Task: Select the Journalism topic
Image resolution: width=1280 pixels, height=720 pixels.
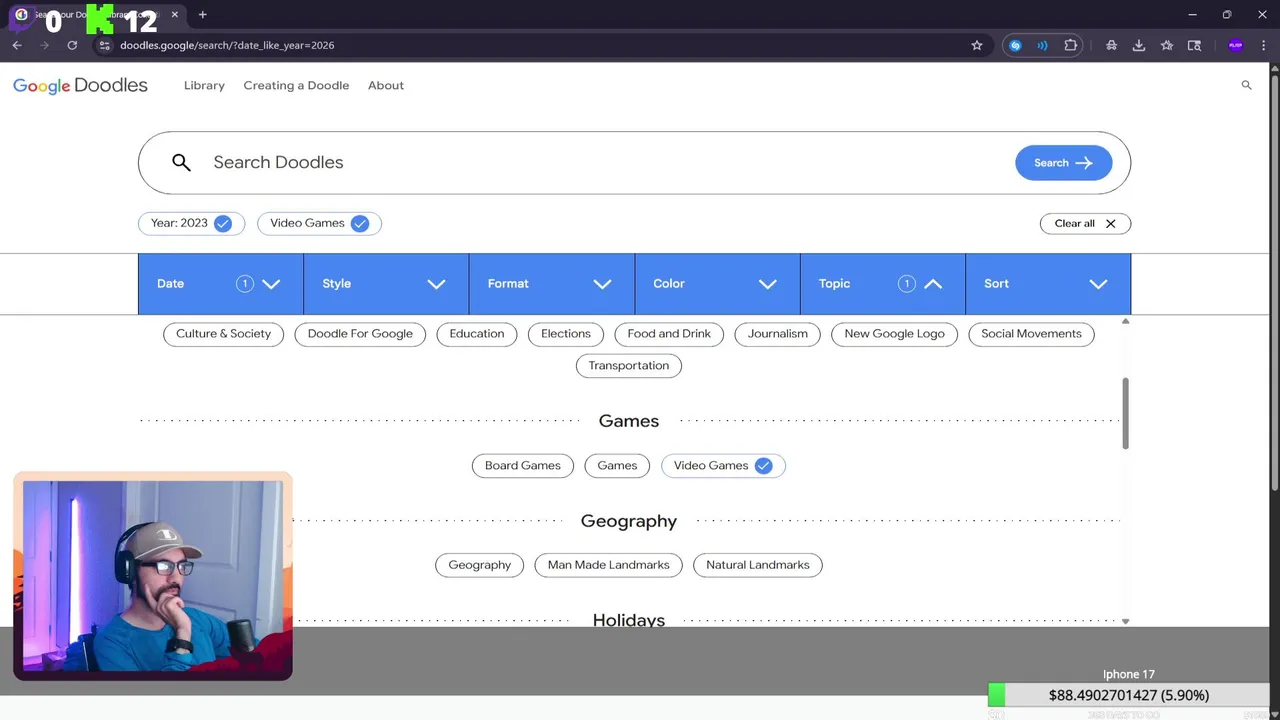Action: click(777, 334)
